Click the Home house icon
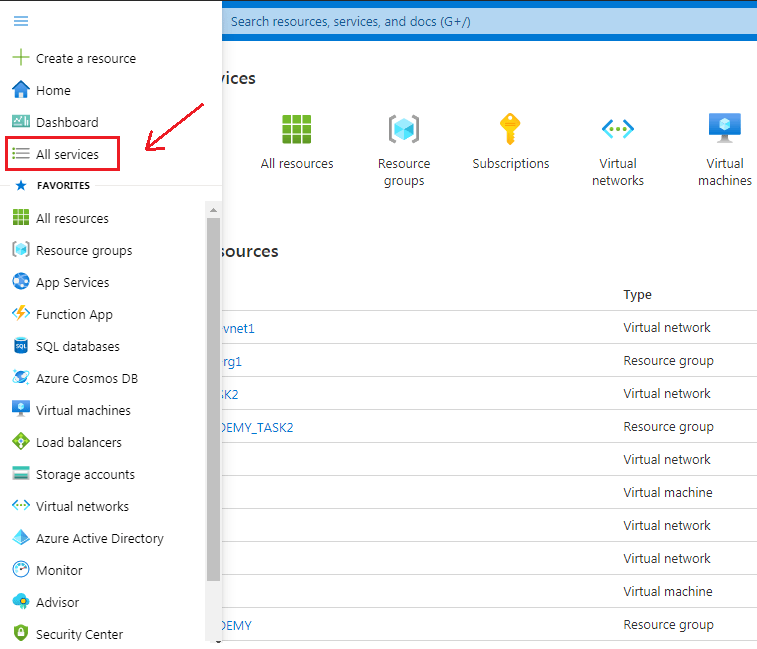 (21, 89)
